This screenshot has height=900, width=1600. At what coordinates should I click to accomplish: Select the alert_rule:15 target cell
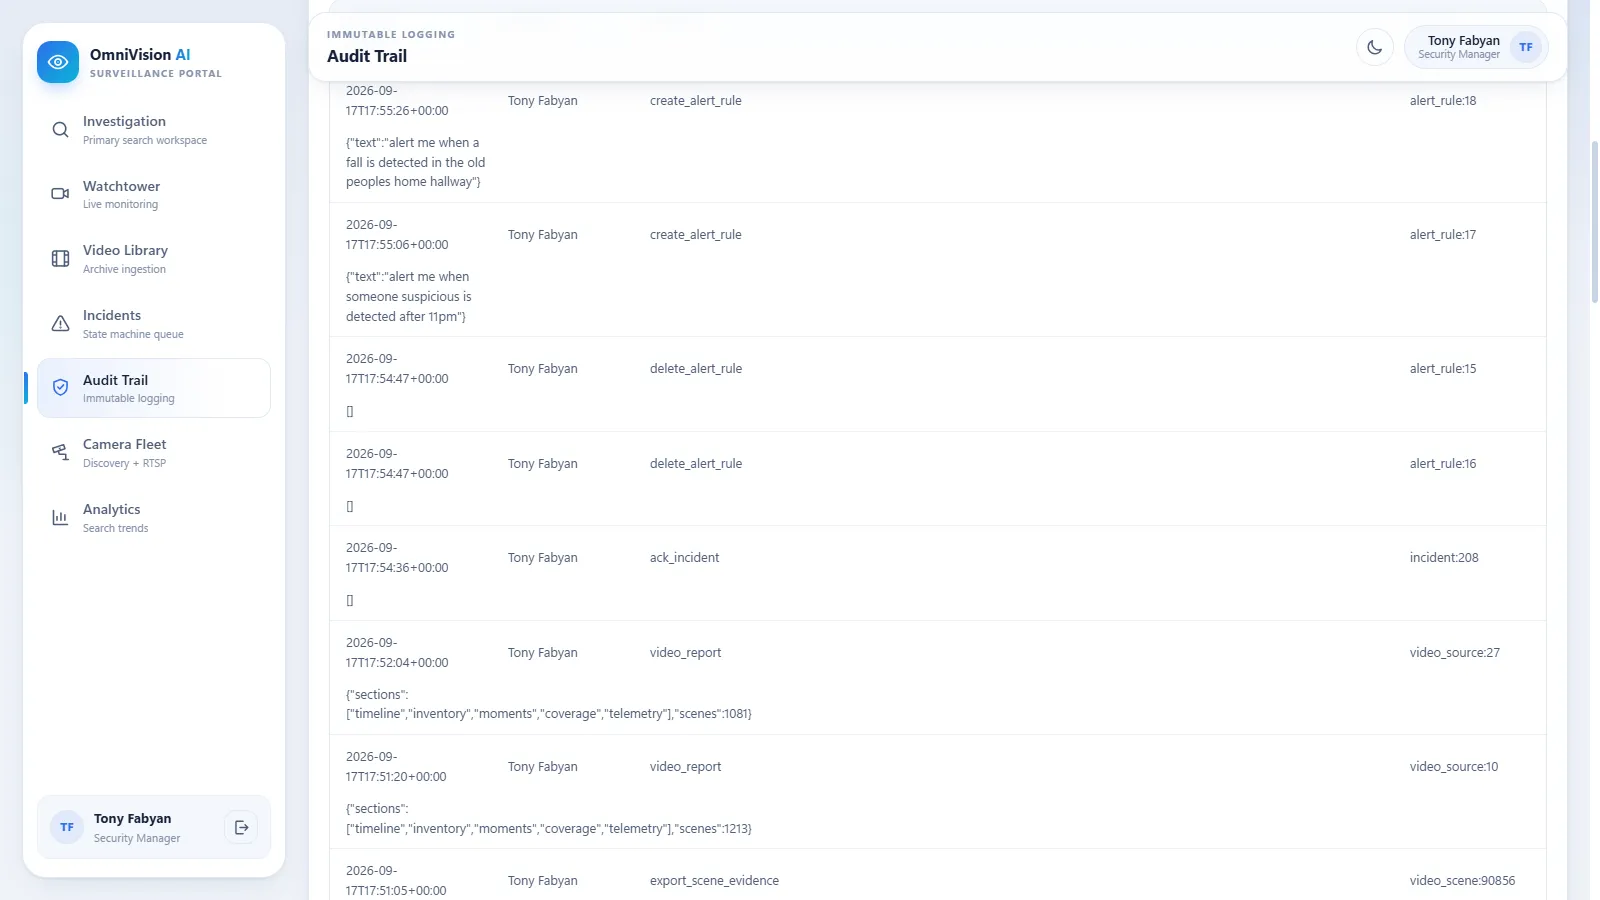(x=1443, y=369)
